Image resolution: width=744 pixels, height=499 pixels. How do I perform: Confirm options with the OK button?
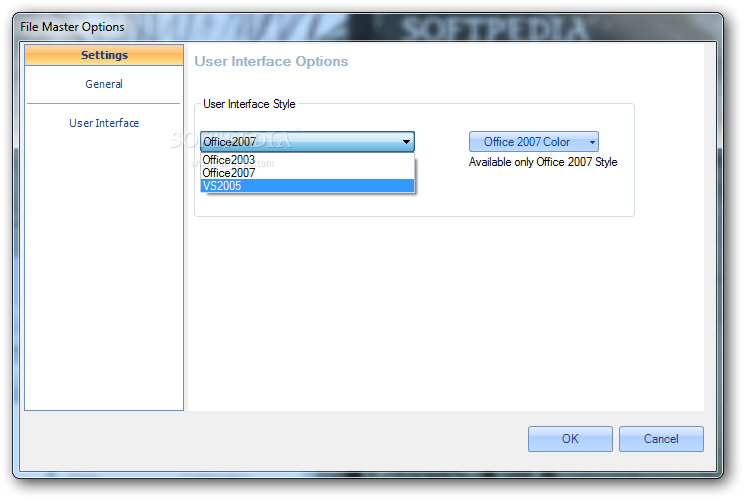[x=570, y=439]
